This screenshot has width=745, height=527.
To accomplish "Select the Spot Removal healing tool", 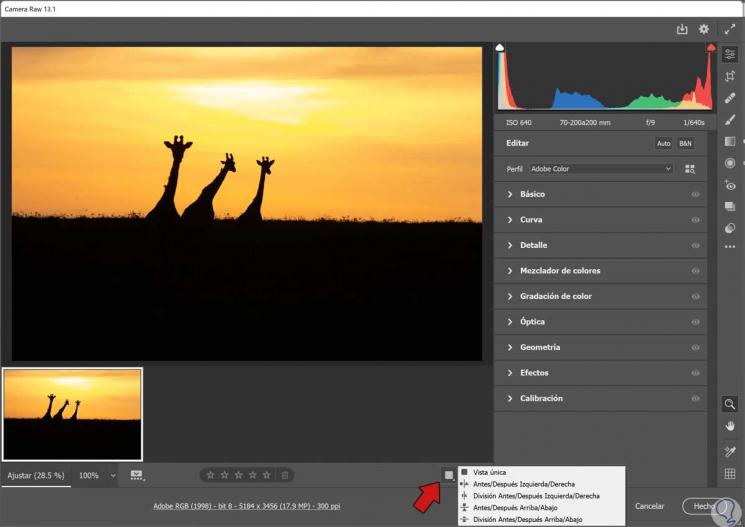I will click(730, 98).
